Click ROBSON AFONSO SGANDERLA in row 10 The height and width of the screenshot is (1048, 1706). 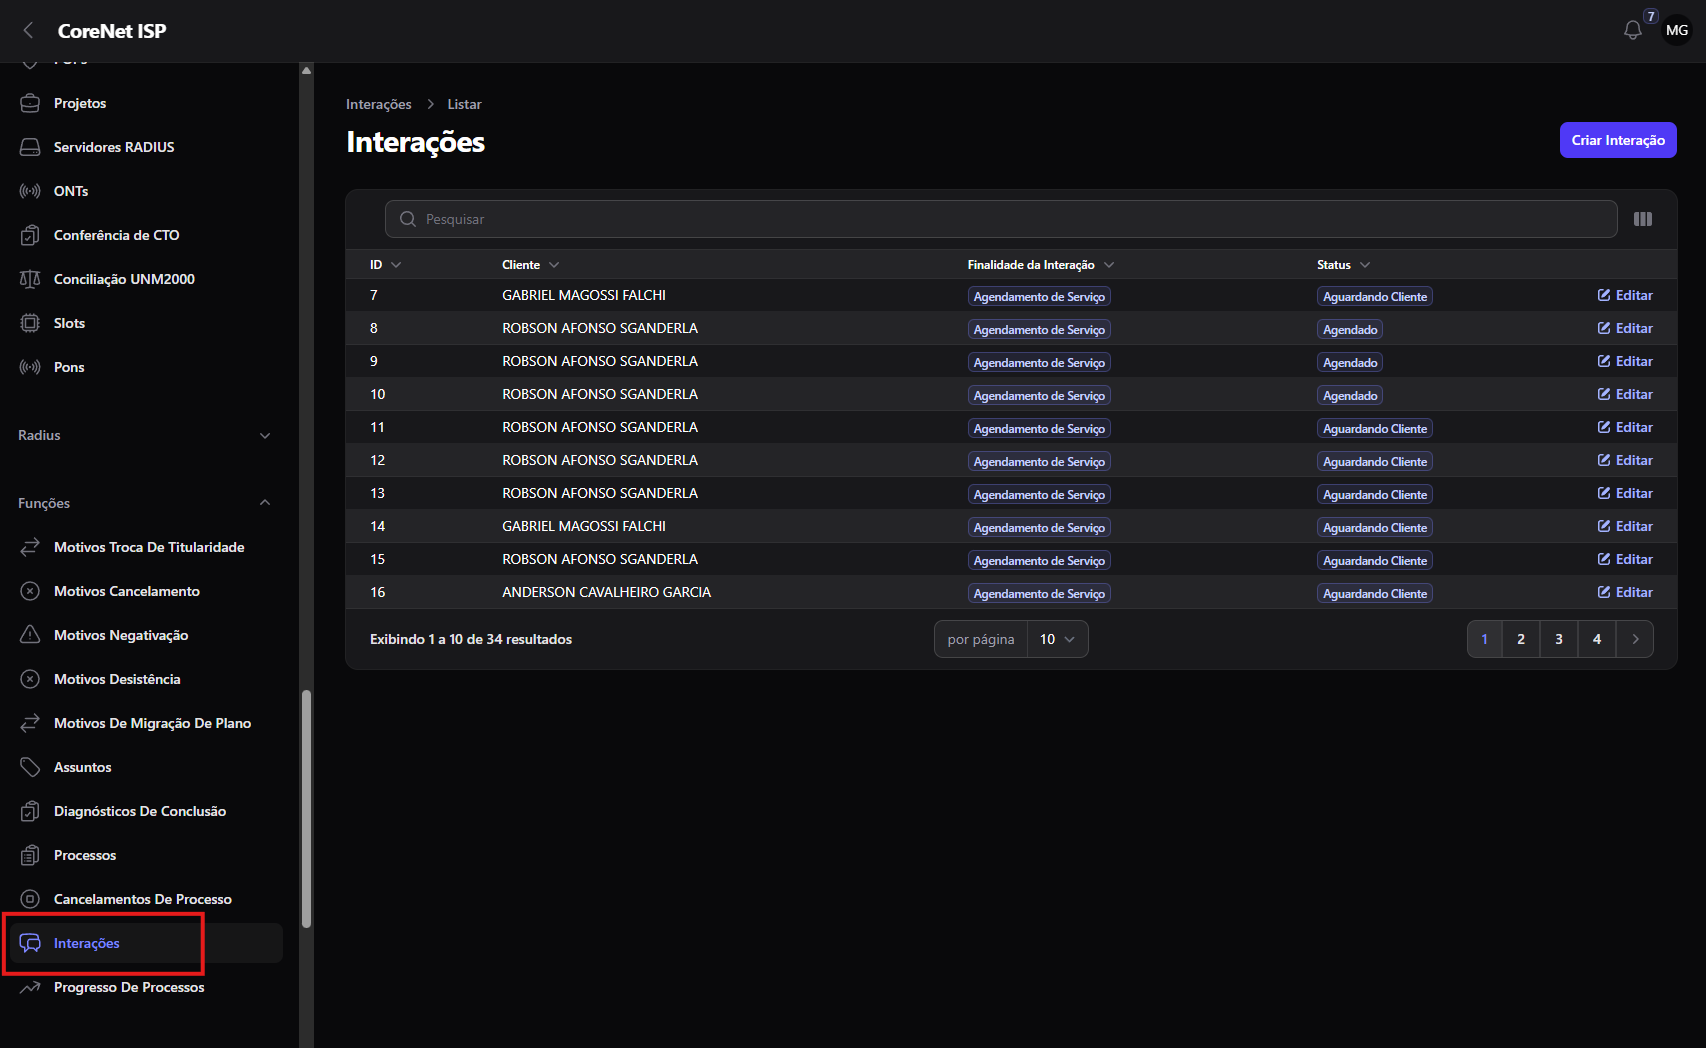pos(600,394)
